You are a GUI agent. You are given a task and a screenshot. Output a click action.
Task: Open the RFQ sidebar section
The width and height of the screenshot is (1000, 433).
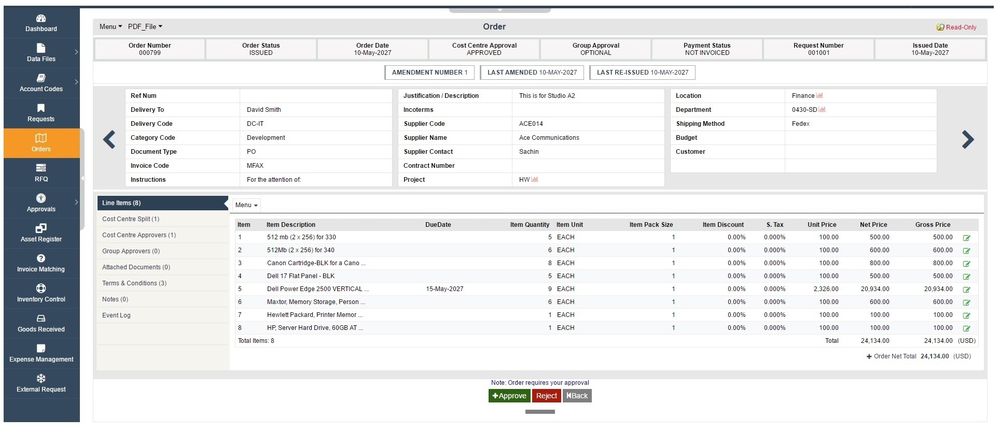[x=41, y=172]
